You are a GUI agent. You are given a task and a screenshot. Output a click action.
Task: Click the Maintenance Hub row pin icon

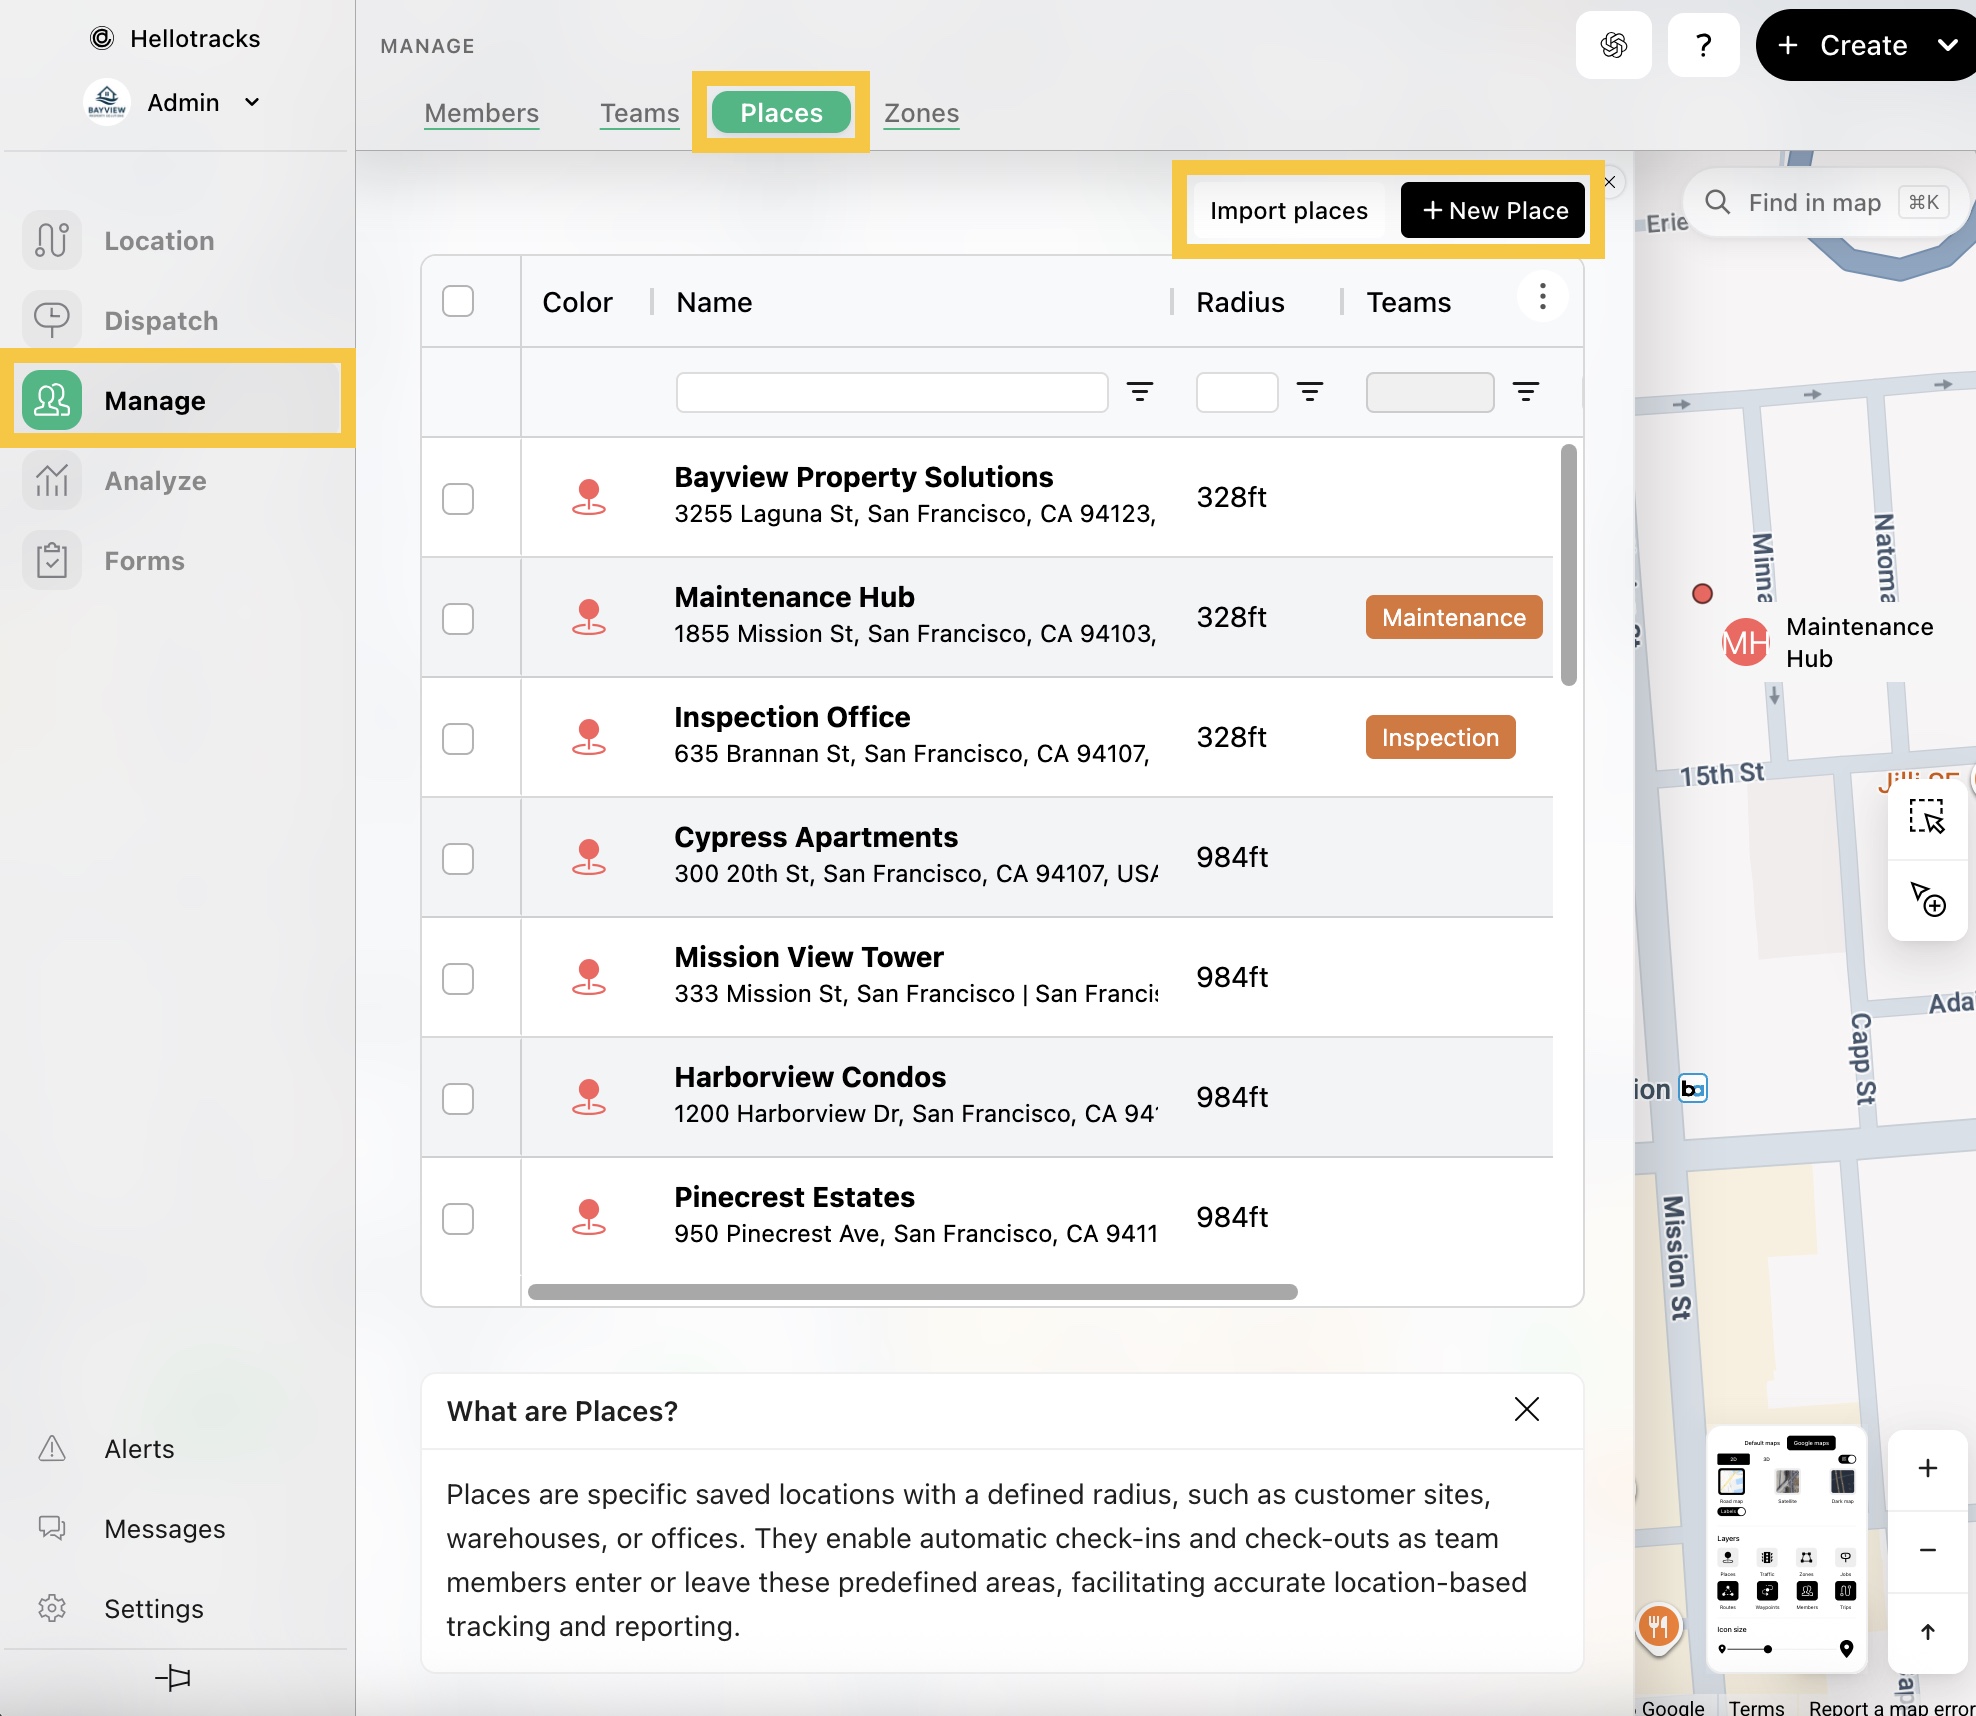589,617
